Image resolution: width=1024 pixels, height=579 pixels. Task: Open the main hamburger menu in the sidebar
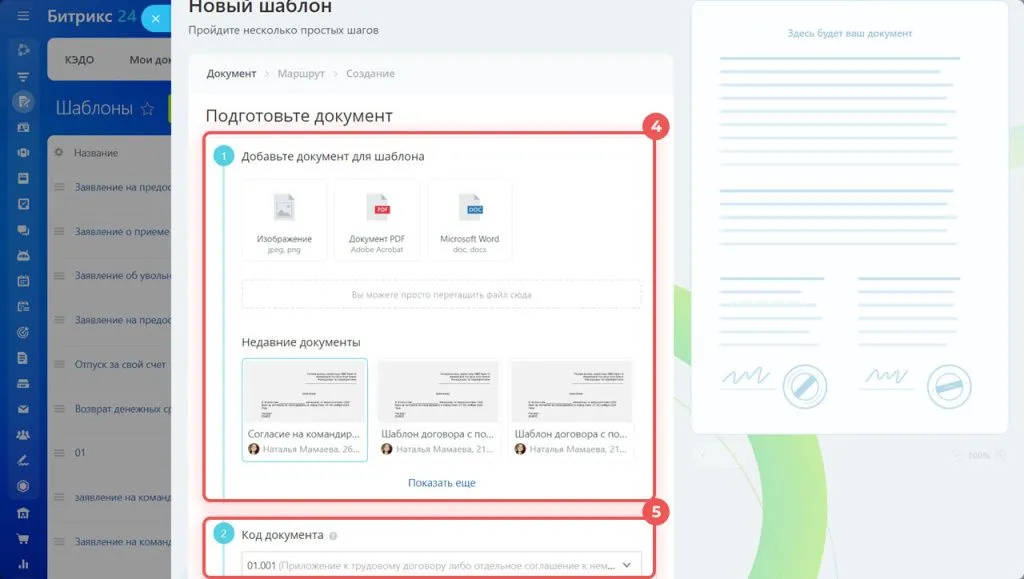(x=23, y=17)
